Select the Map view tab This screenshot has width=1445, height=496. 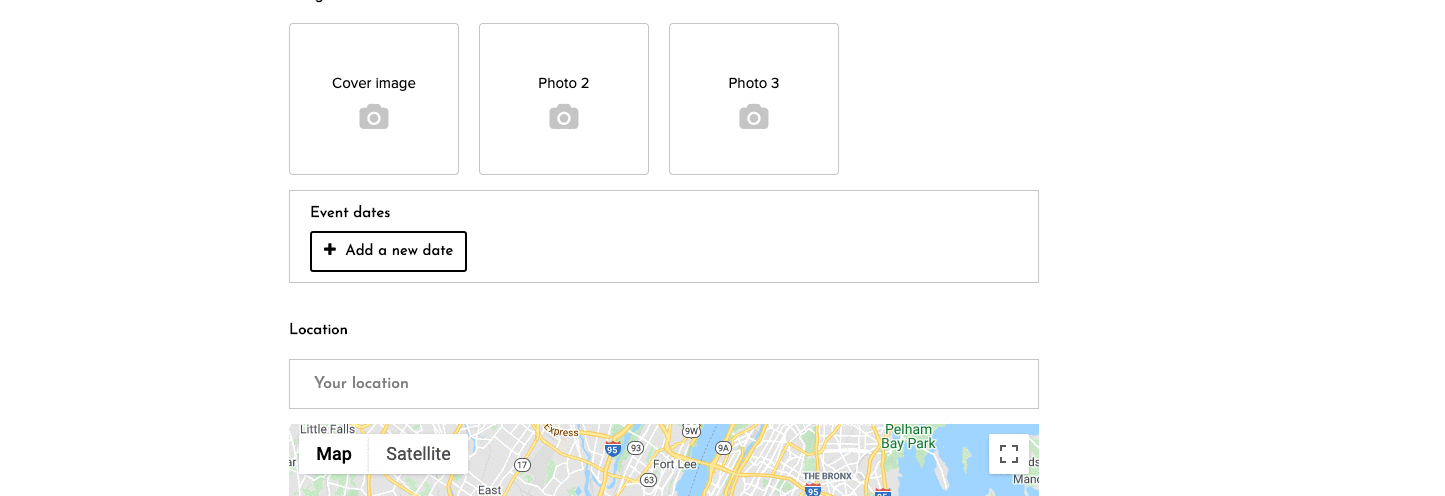(334, 454)
